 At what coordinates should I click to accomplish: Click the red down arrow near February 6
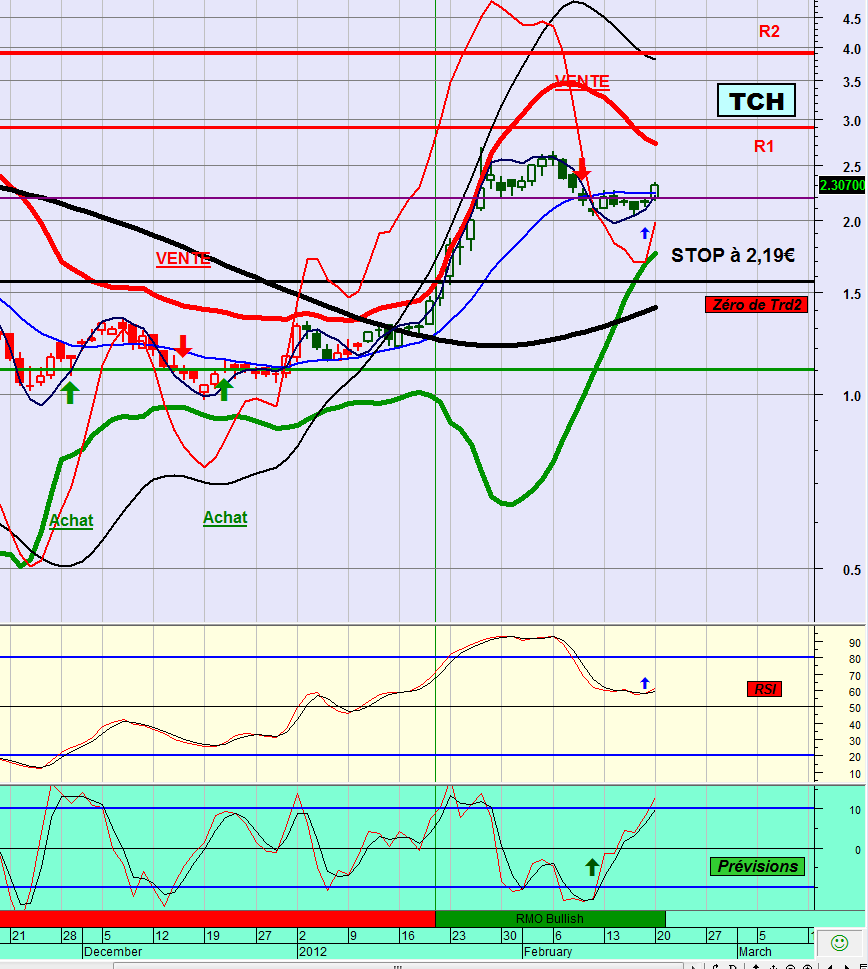[581, 169]
